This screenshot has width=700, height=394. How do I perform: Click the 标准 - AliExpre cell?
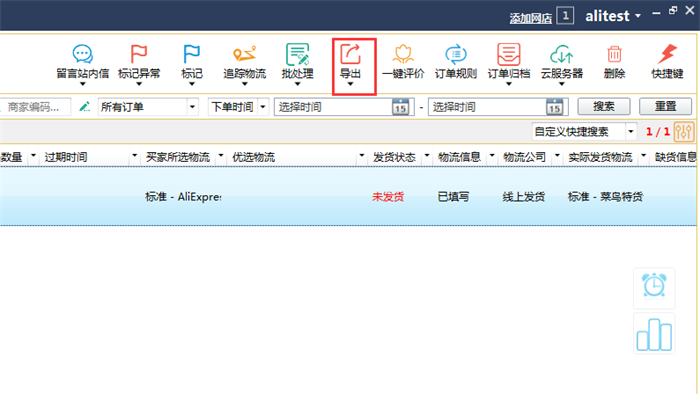183,196
